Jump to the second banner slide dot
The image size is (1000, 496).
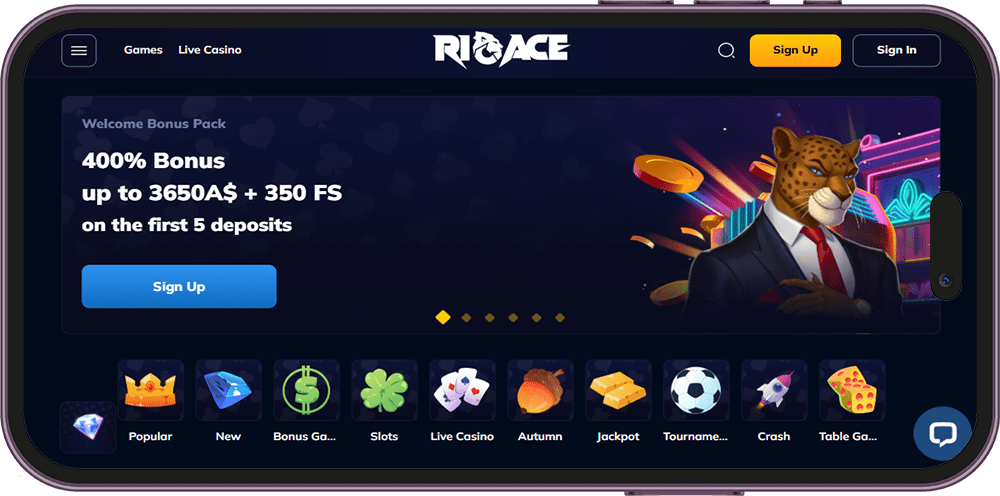pos(466,317)
